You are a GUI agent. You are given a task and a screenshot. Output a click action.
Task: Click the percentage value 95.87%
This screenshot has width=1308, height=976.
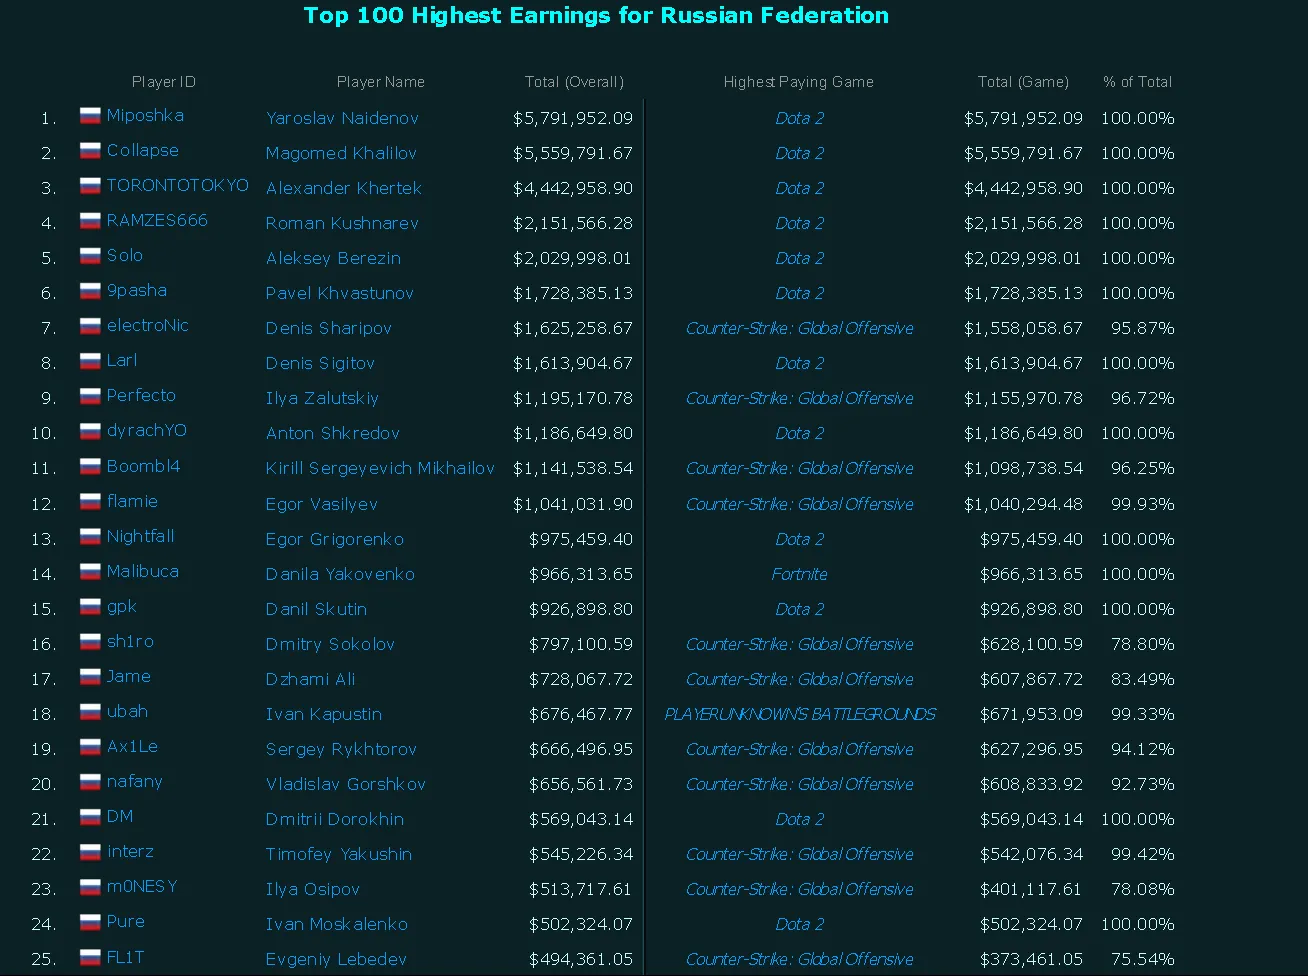[x=1143, y=329]
